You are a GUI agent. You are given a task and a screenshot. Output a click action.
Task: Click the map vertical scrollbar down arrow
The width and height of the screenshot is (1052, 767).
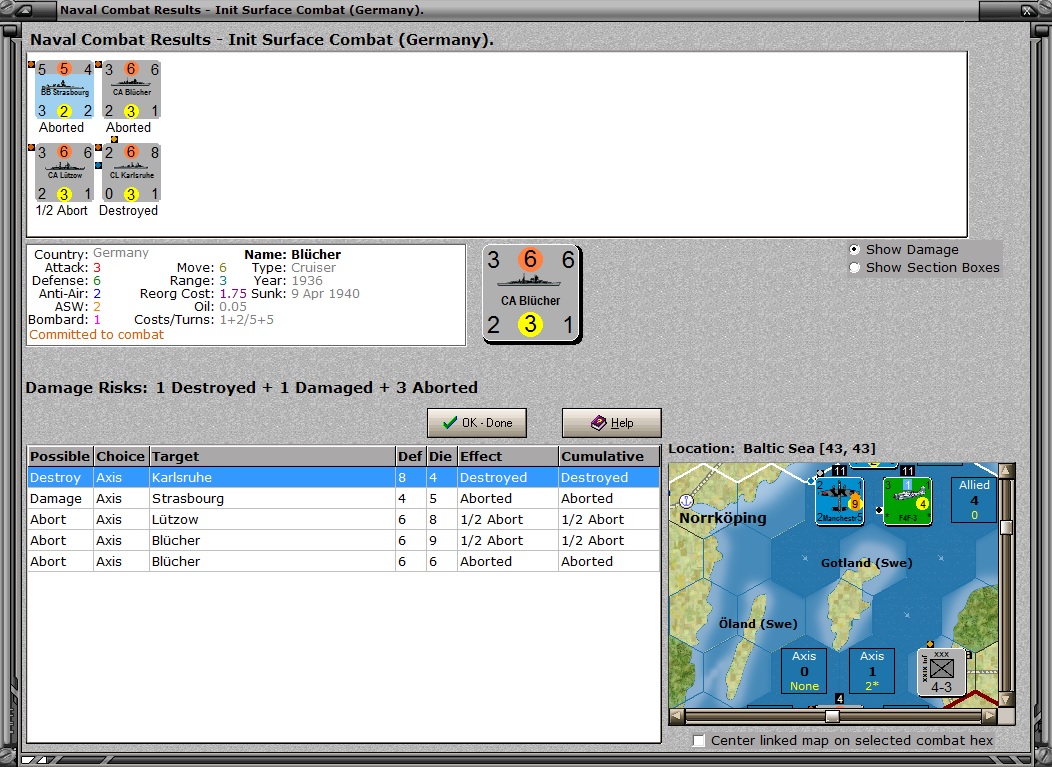coord(1006,700)
